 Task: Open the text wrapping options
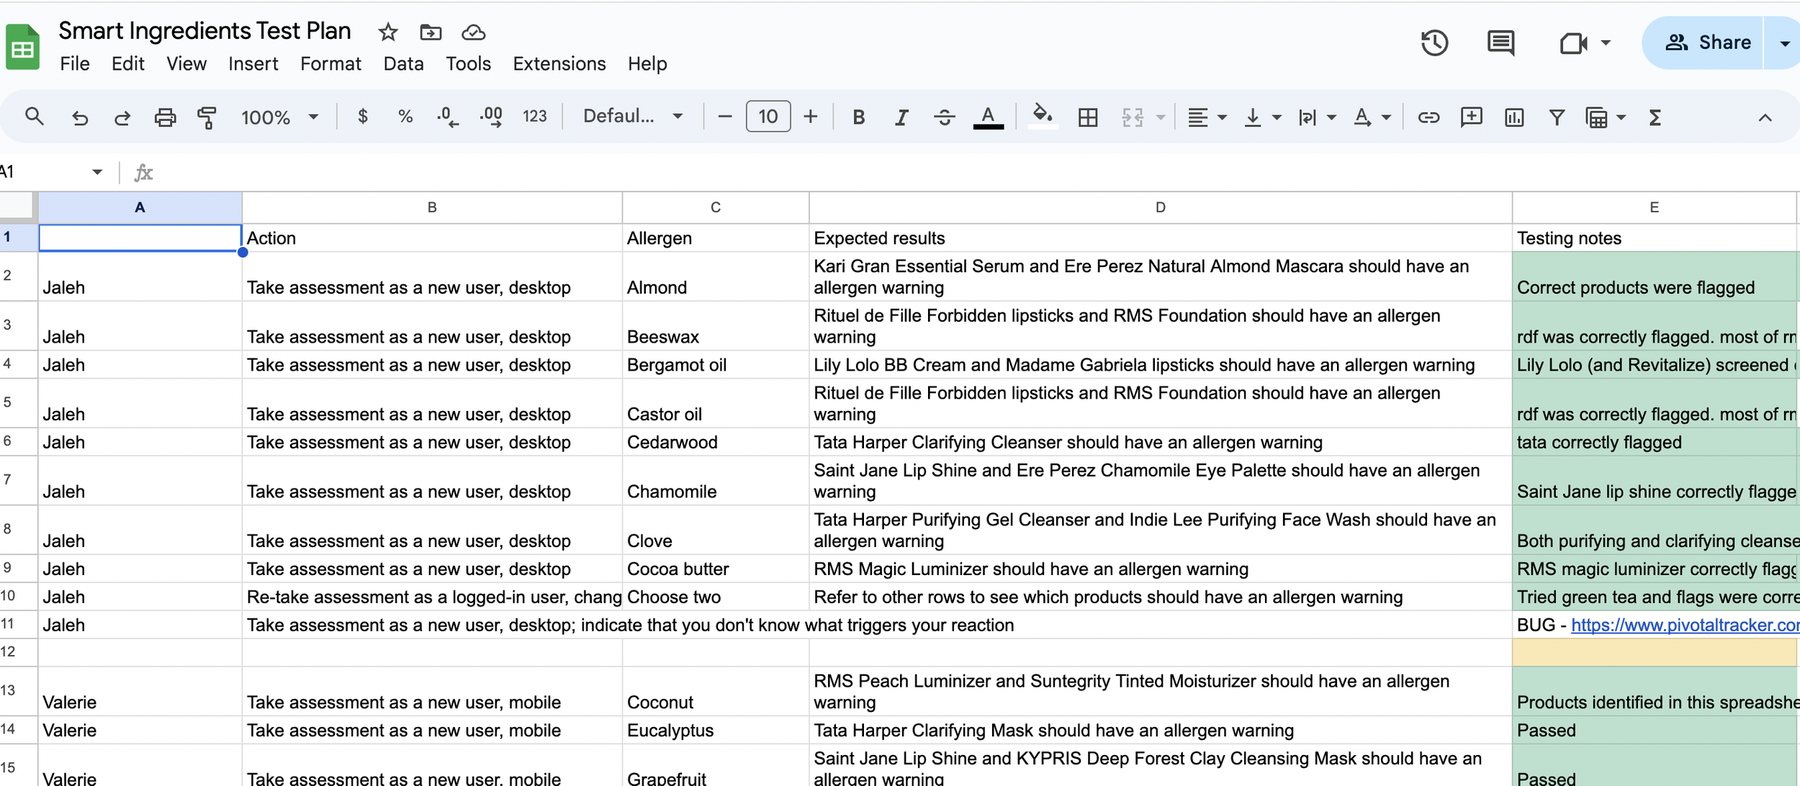[1317, 117]
